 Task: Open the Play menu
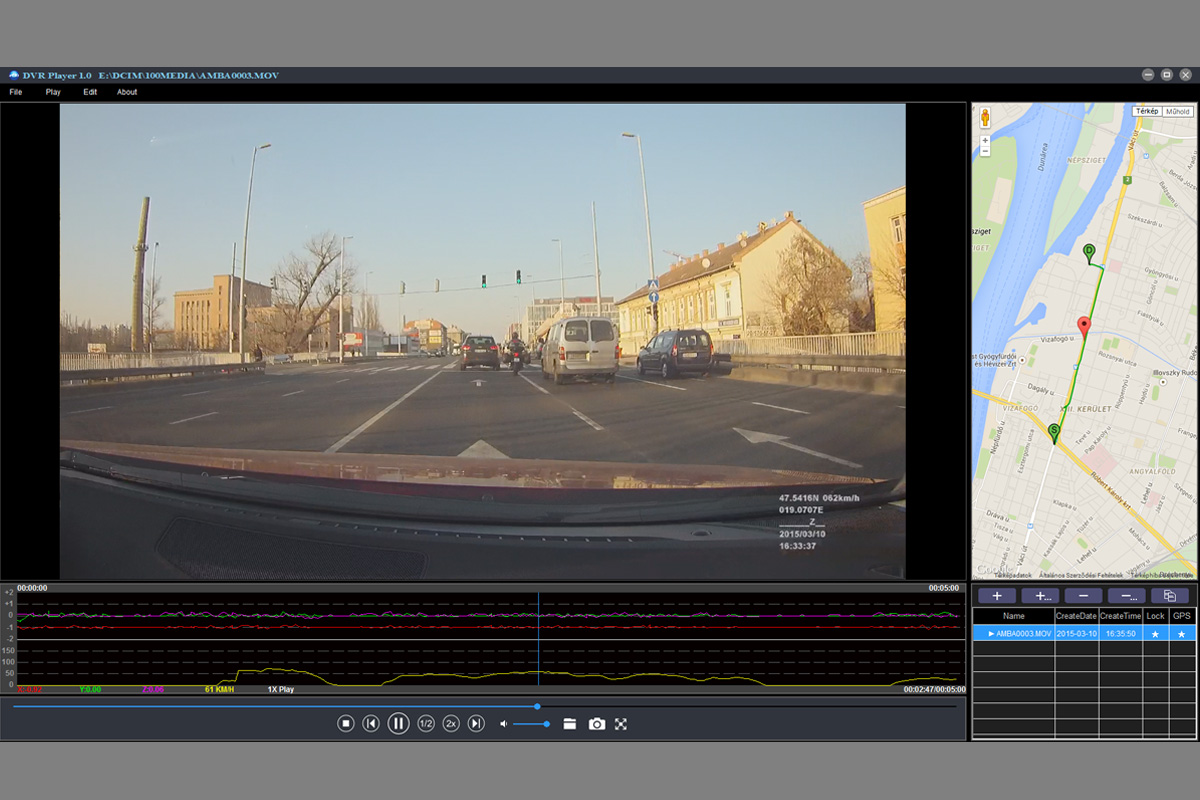coord(53,92)
